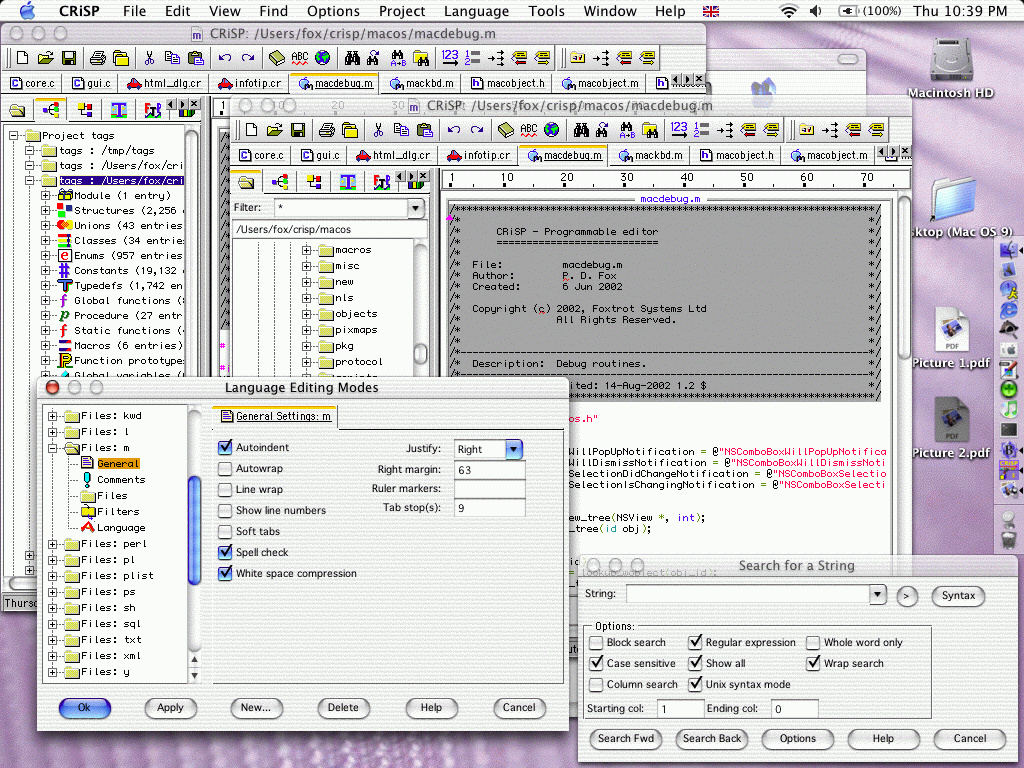Click Open file icon in rear window toolbar
1024x768 pixels.
(x=45, y=58)
